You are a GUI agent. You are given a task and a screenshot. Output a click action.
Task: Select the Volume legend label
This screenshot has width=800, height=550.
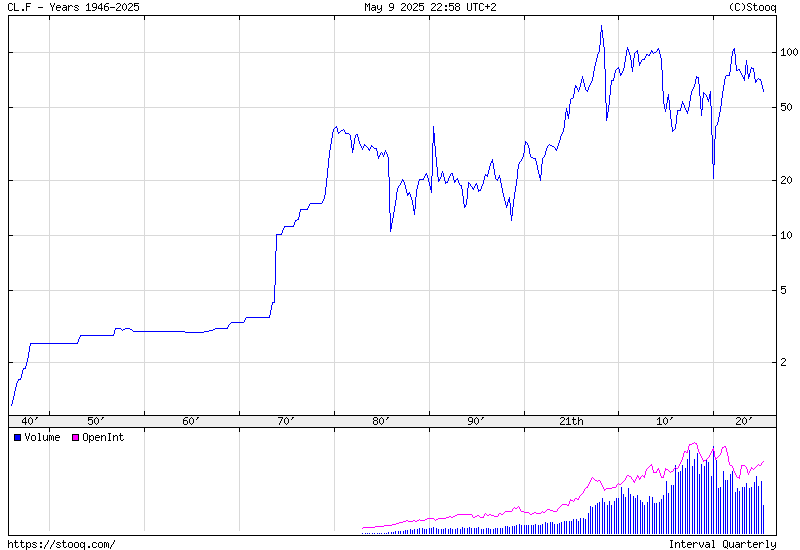[x=42, y=437]
